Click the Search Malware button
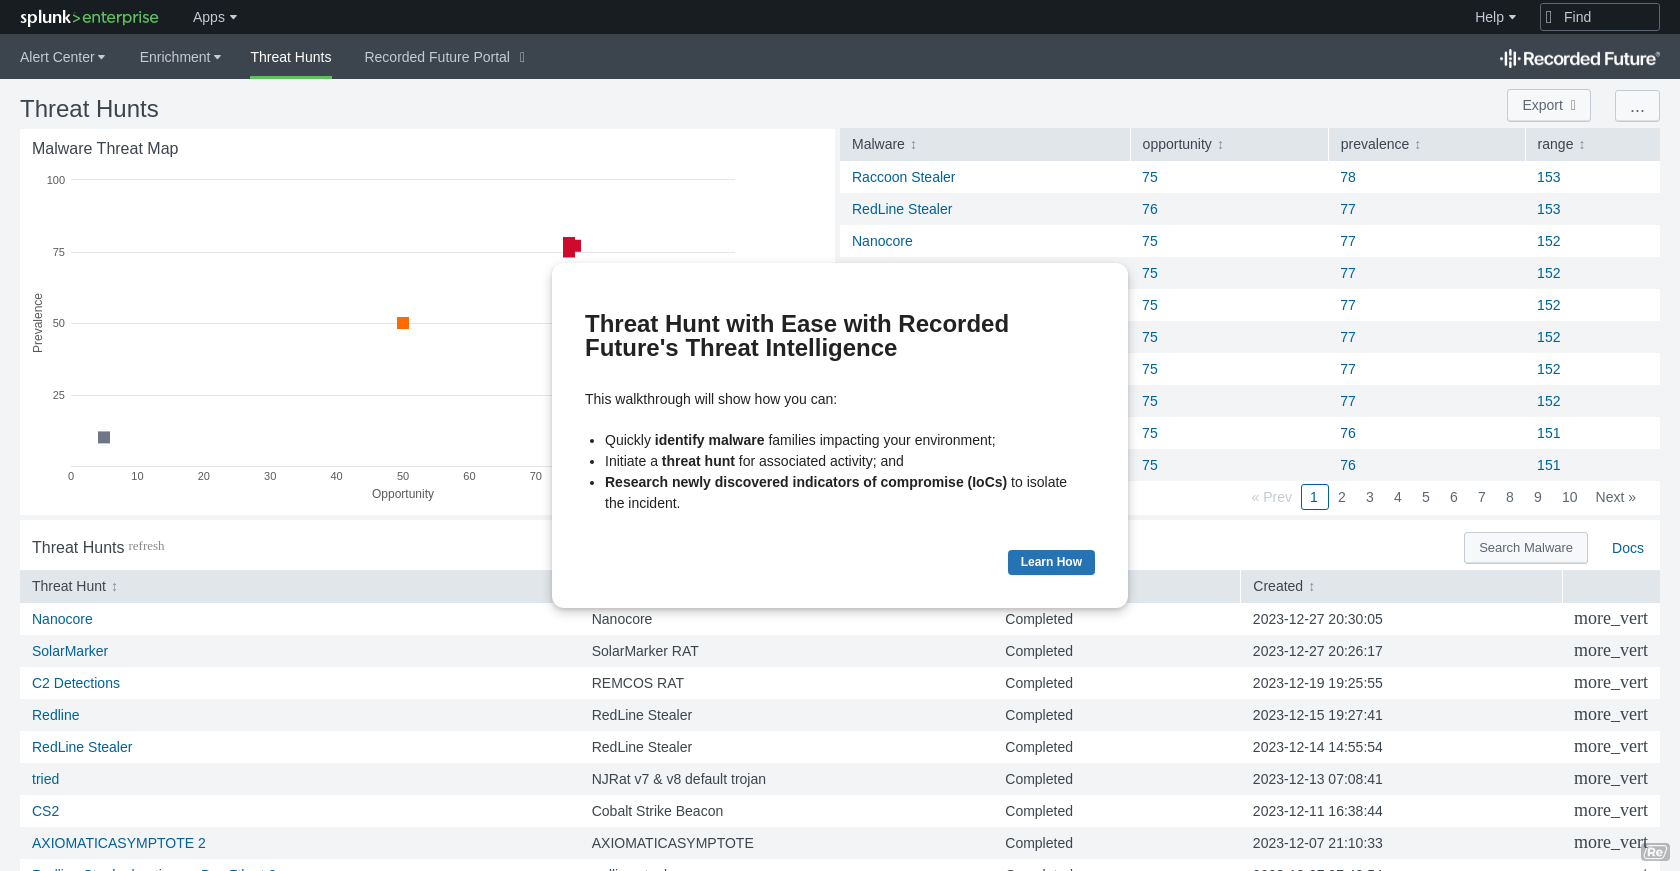The width and height of the screenshot is (1680, 871). (1526, 548)
